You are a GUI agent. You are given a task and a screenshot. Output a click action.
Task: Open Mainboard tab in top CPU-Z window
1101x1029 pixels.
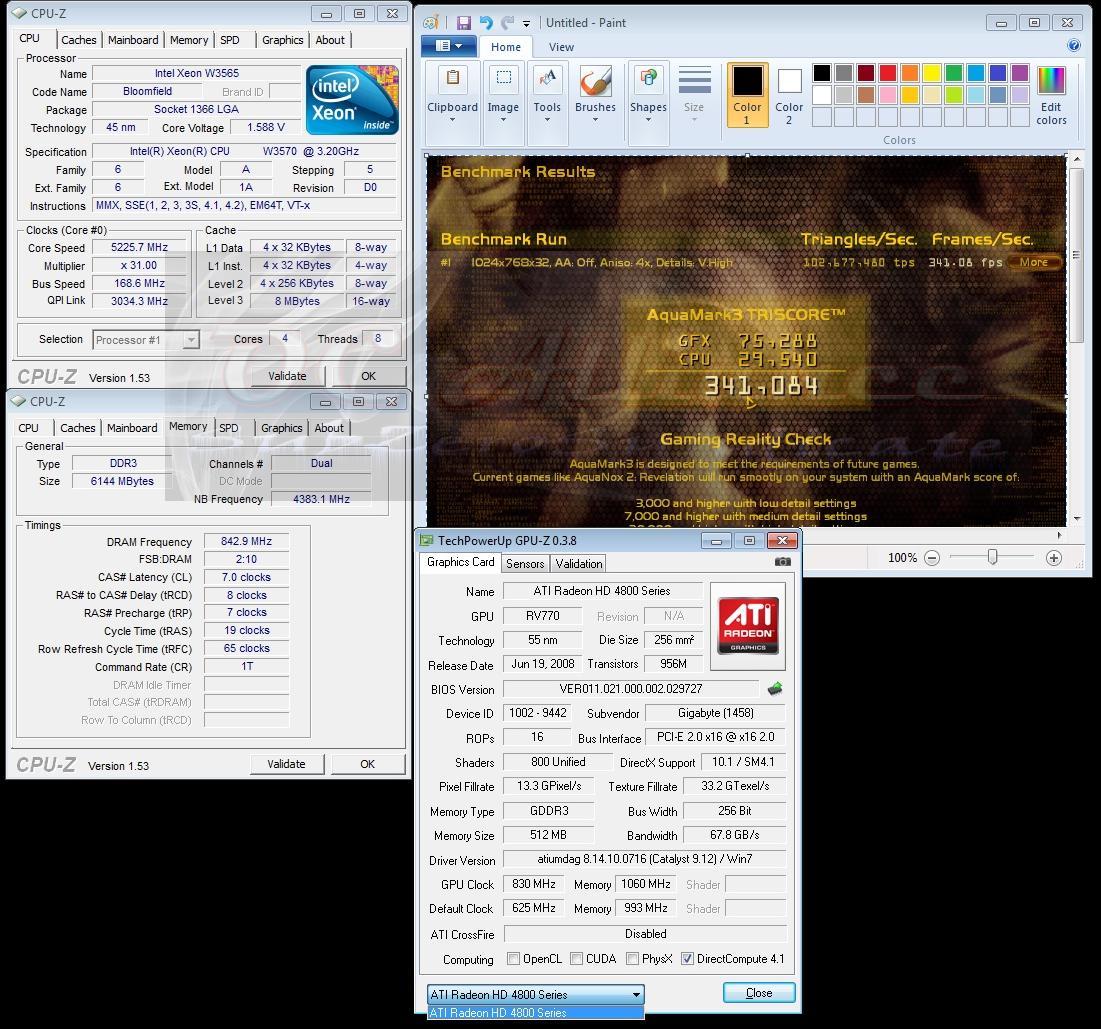coord(133,40)
